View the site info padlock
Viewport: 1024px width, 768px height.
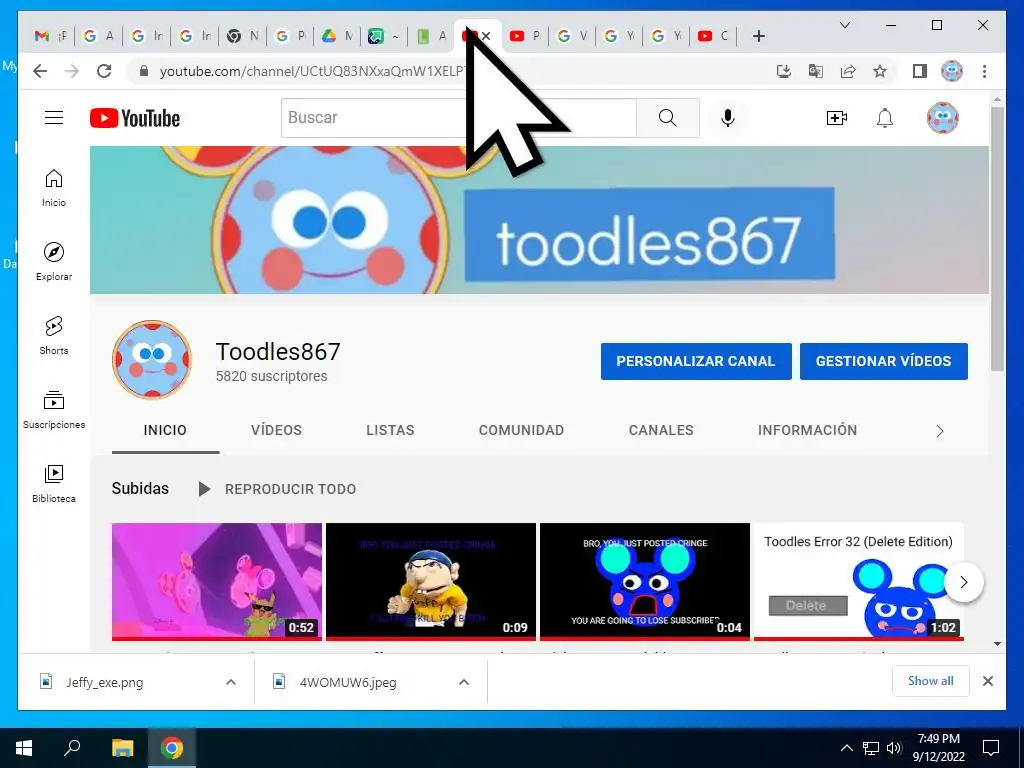tap(144, 71)
